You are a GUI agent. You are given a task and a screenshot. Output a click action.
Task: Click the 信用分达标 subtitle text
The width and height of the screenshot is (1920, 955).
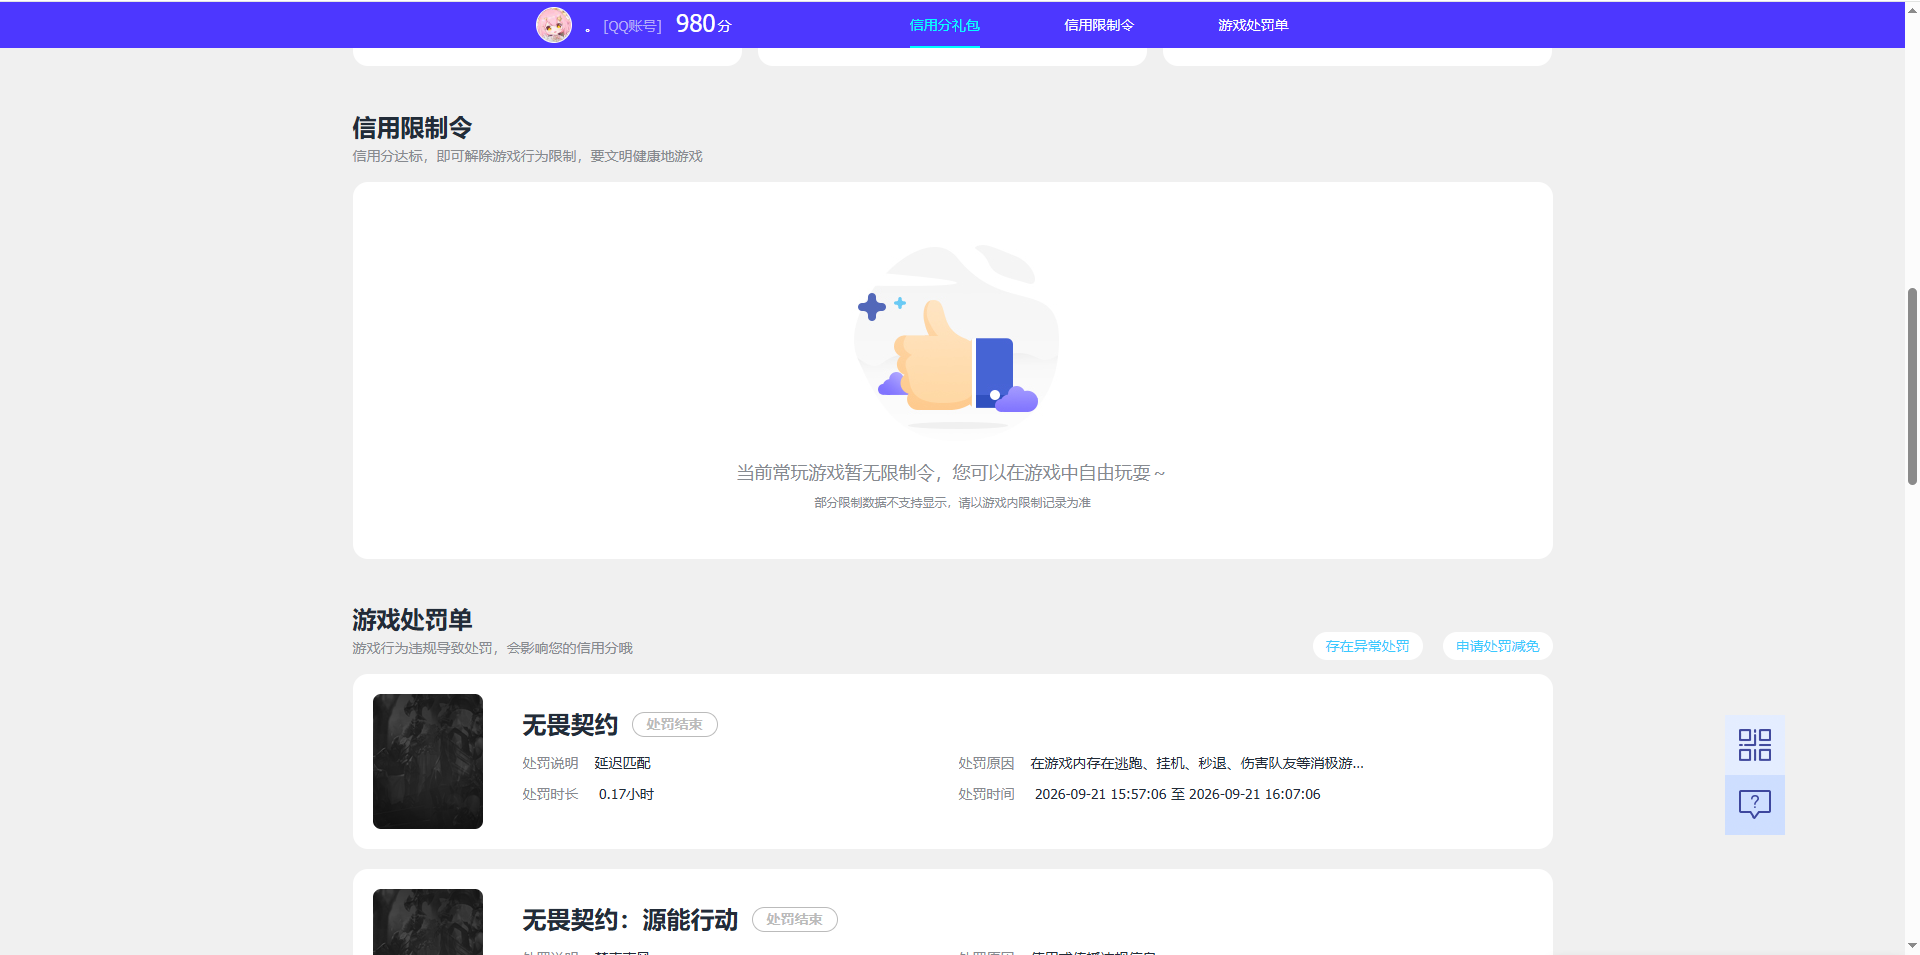[x=527, y=156]
